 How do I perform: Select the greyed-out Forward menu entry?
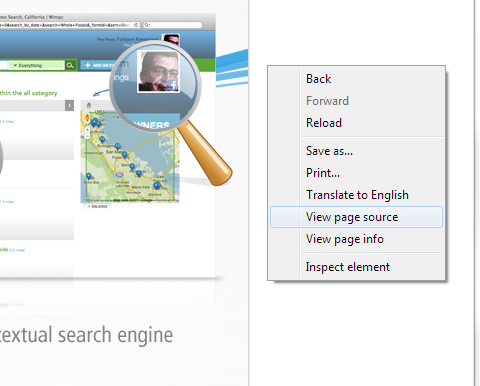click(356, 101)
